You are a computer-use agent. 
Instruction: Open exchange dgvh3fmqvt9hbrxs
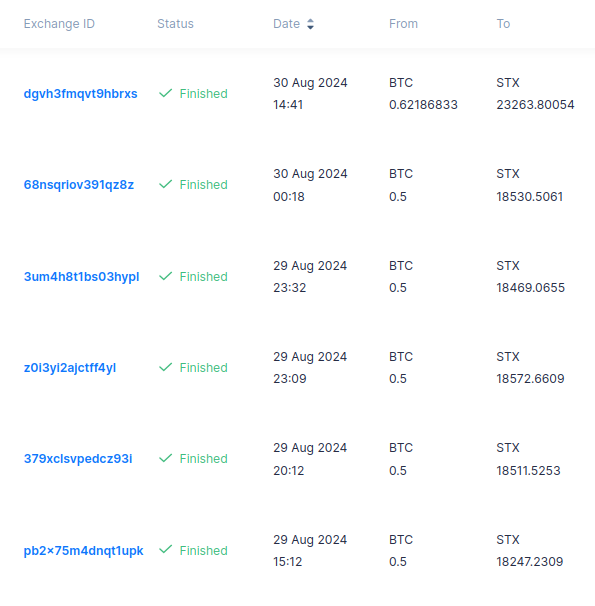coord(80,94)
